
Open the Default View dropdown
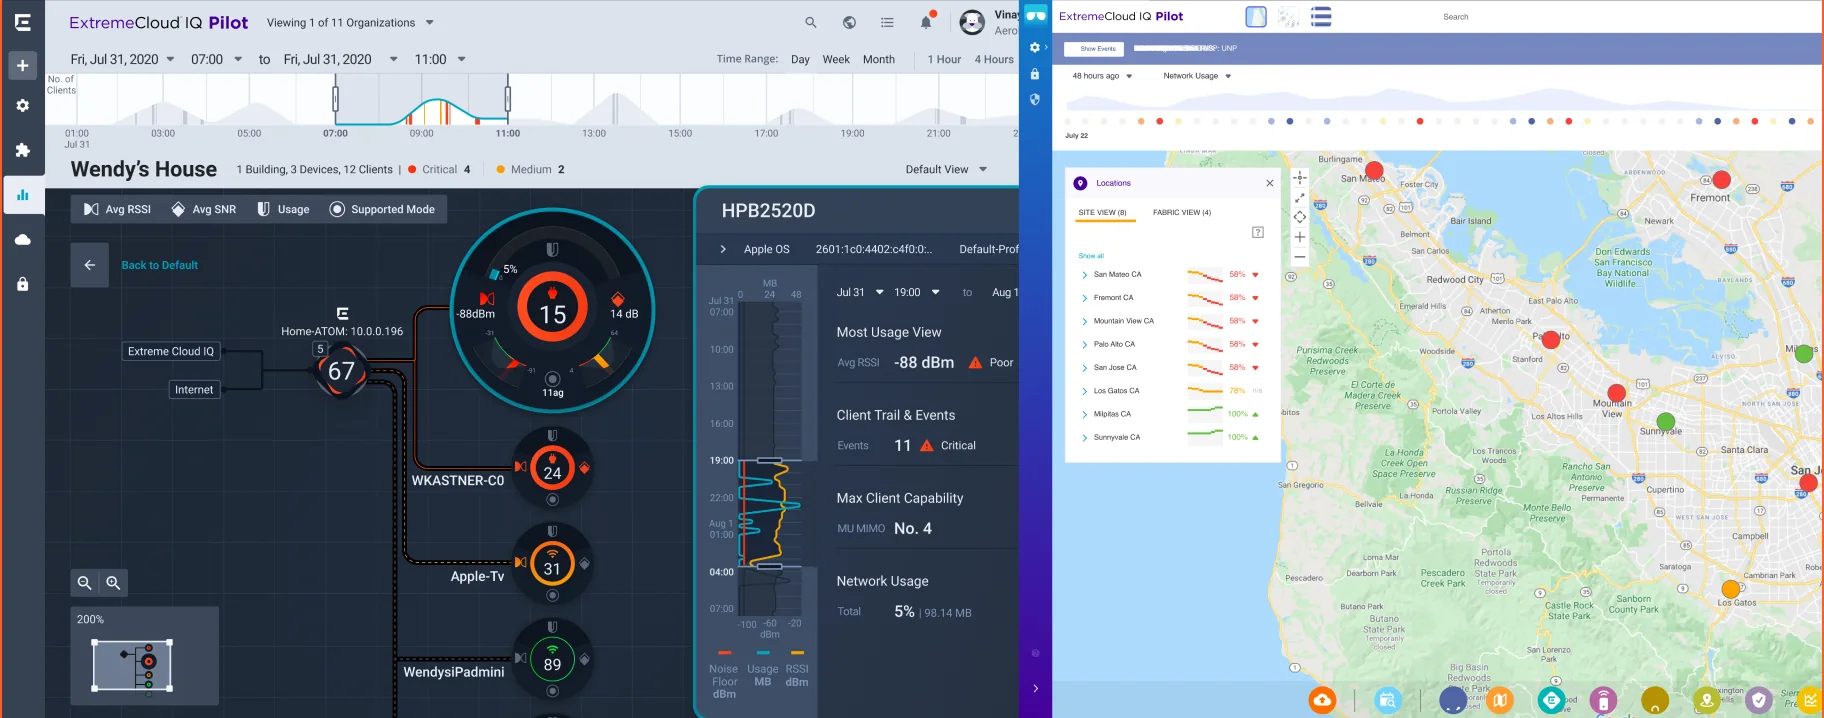click(x=946, y=169)
